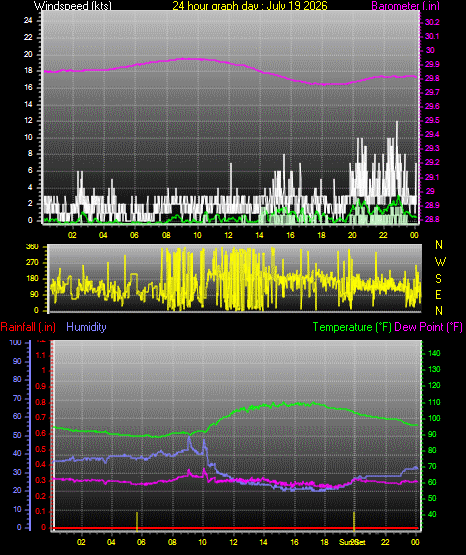Click the Sun&Set label on bottom axis
Image resolution: width=466 pixels, height=555 pixels.
click(x=352, y=542)
